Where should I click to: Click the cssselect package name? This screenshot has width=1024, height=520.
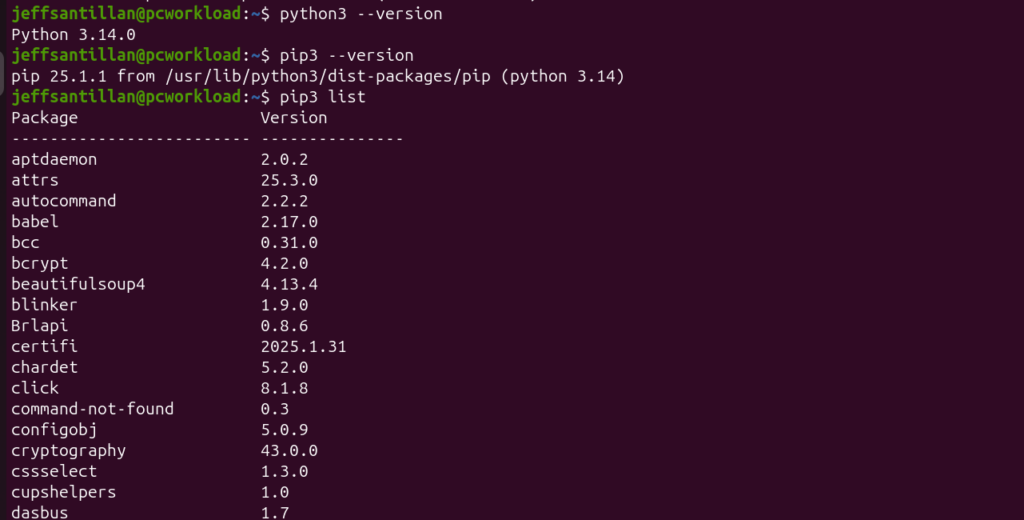coord(54,472)
